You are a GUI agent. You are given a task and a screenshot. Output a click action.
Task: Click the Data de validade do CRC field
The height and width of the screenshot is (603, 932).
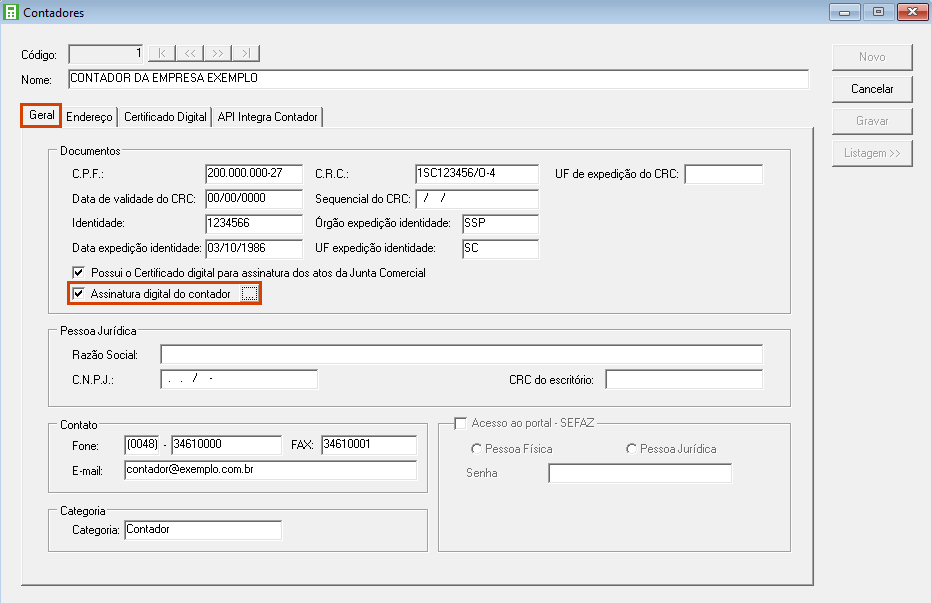tap(254, 199)
